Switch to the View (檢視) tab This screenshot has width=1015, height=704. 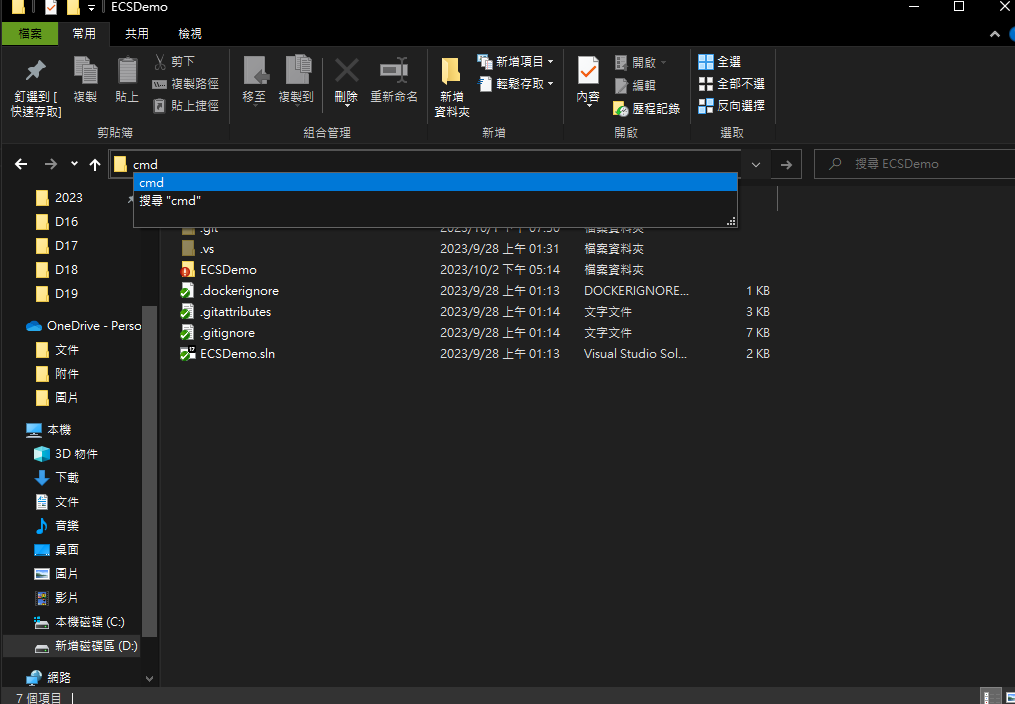click(190, 34)
